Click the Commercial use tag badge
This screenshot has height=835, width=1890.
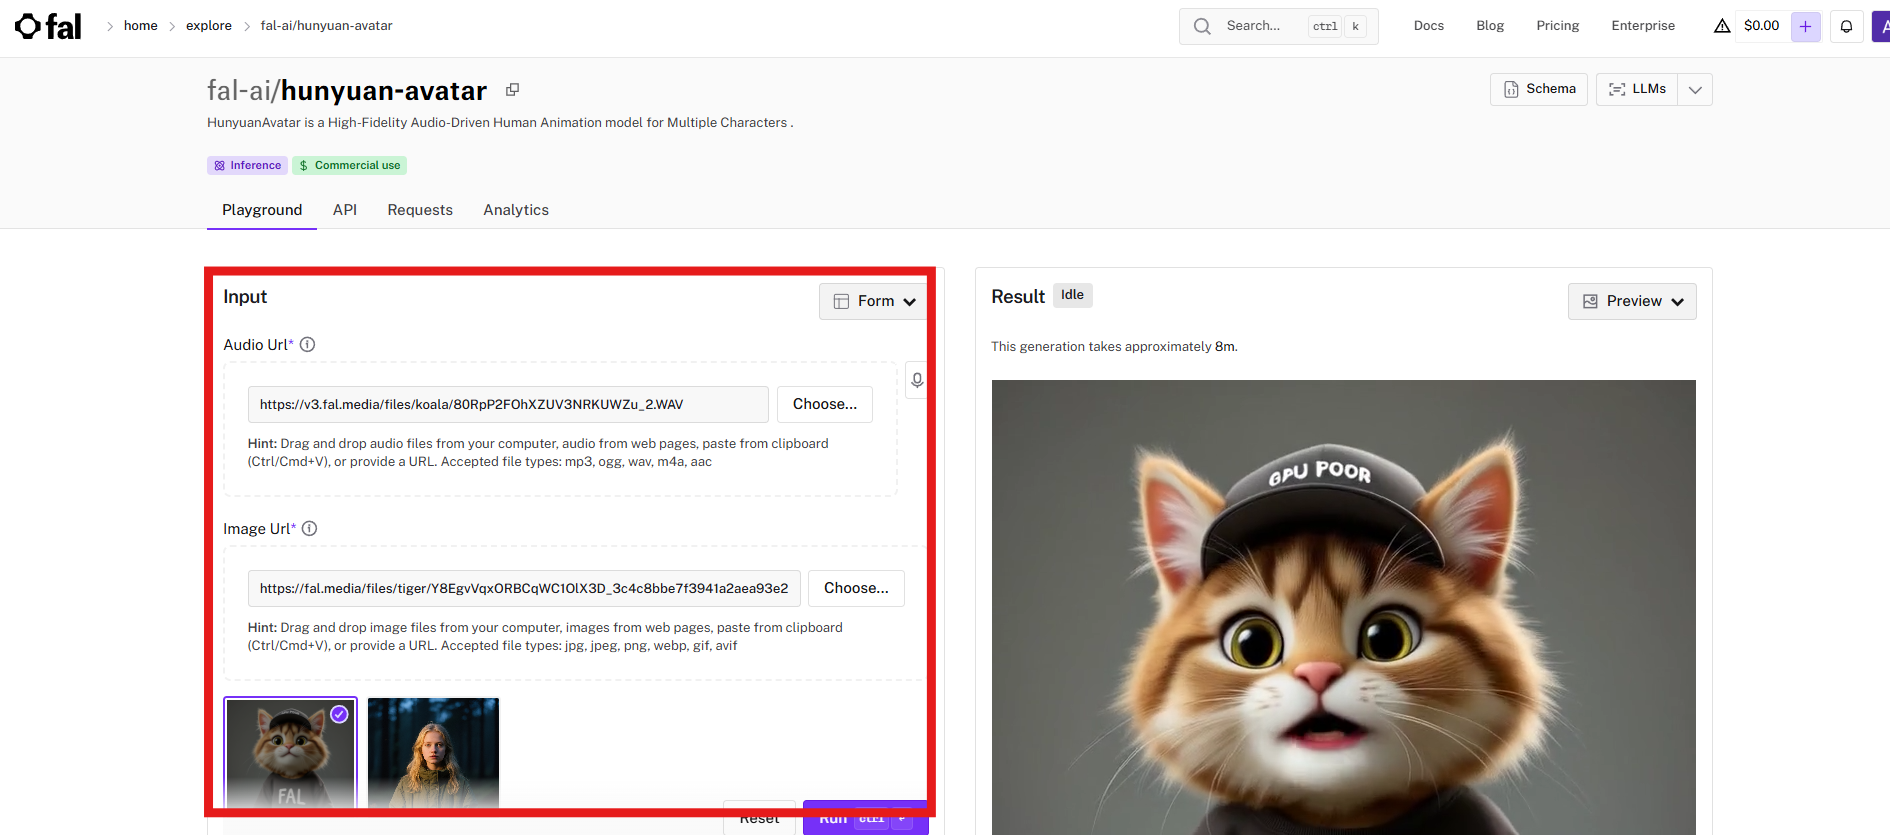pyautogui.click(x=350, y=166)
